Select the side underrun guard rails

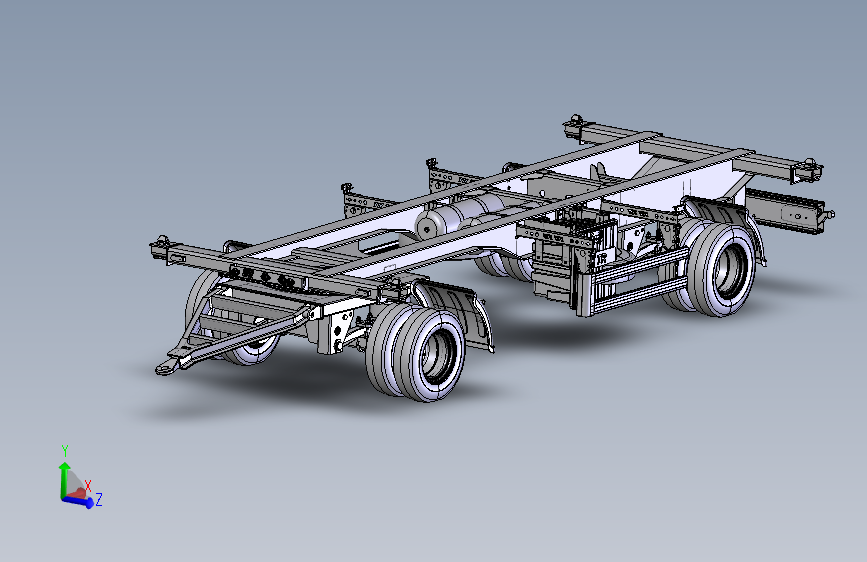[633, 284]
